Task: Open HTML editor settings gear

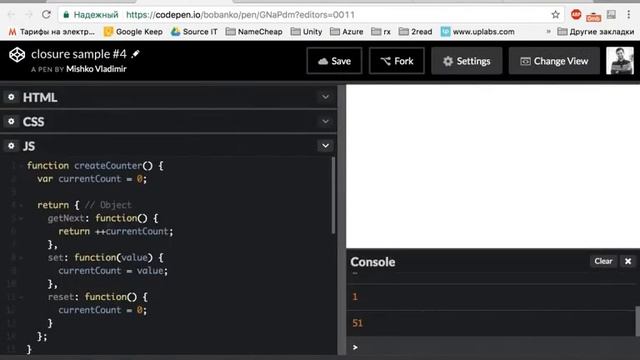Action: [11, 97]
